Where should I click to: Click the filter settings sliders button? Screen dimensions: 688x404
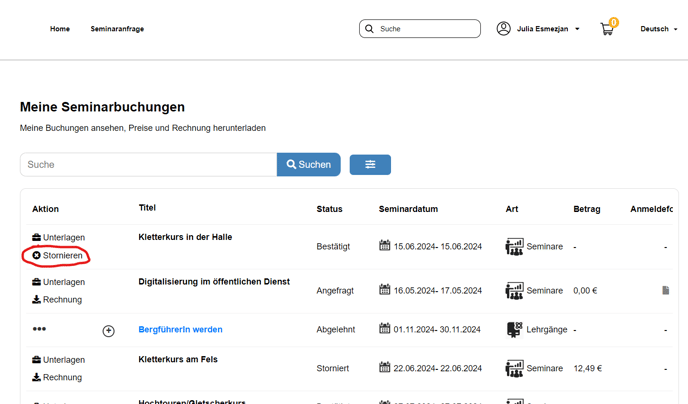click(370, 164)
